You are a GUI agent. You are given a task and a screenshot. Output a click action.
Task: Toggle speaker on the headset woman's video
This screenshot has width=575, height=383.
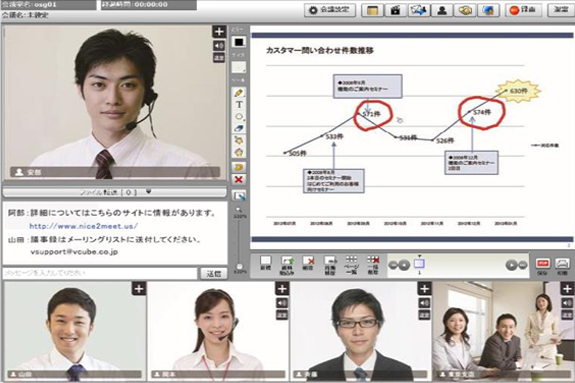pos(282,303)
